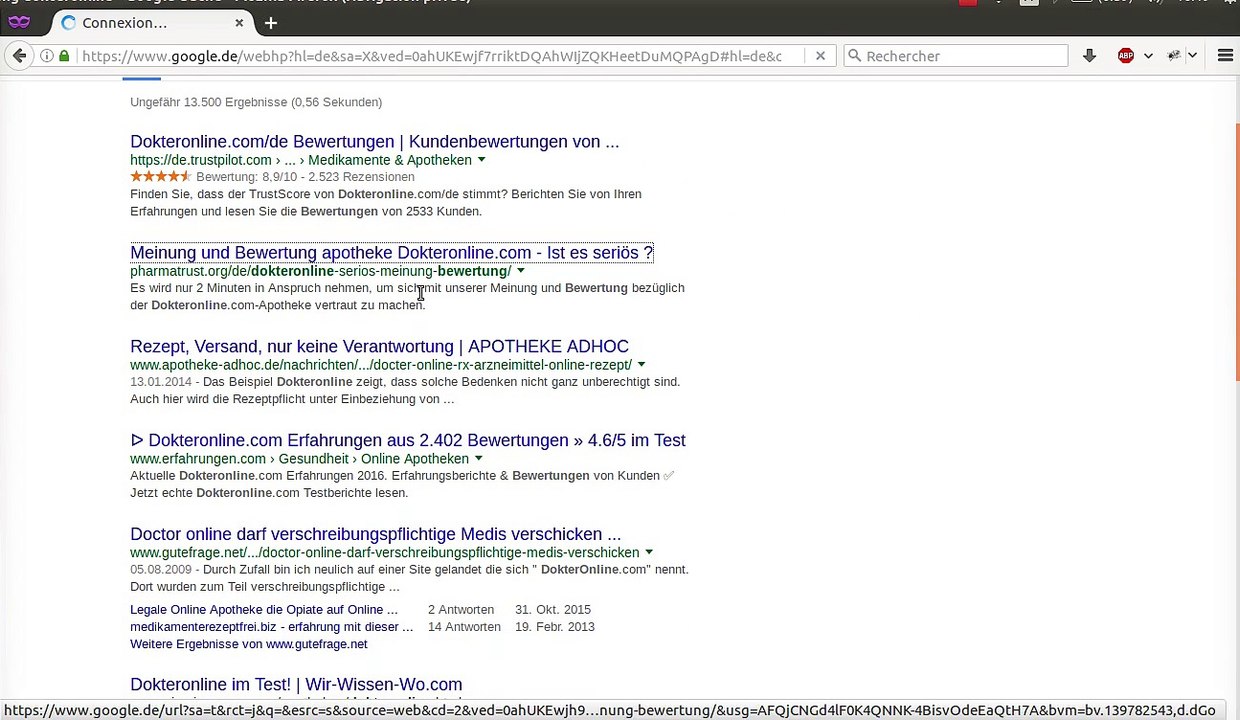Open the Meinung und Bewertung apotheke Dokteronline.com result
The image size is (1240, 720).
[x=391, y=252]
